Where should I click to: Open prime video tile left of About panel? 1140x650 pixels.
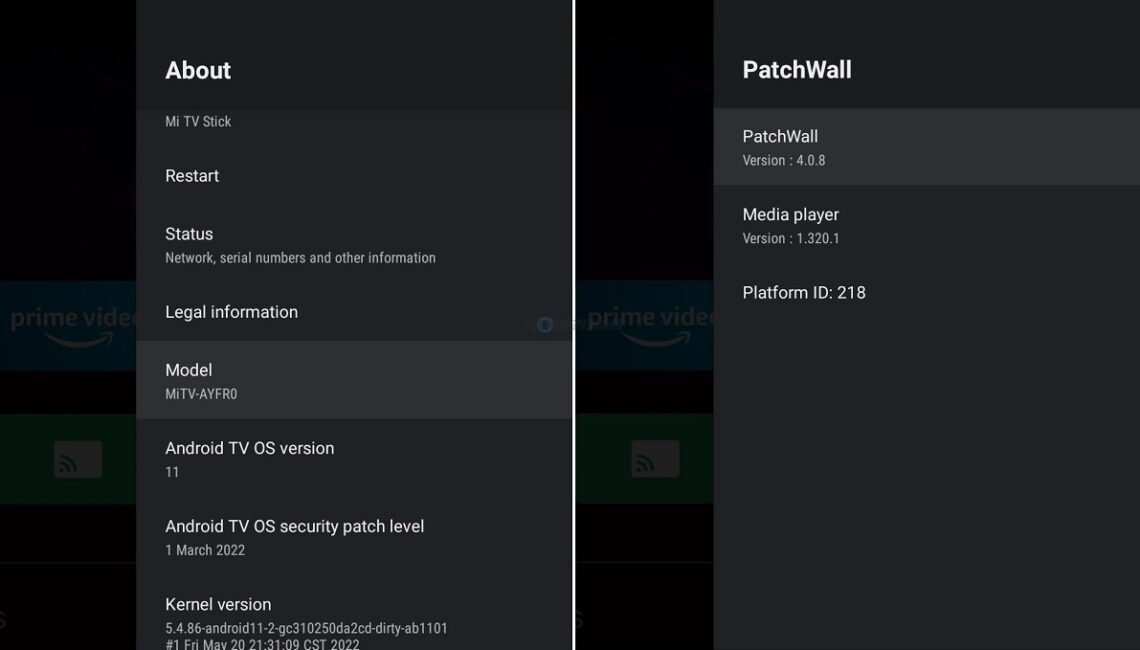pos(68,325)
